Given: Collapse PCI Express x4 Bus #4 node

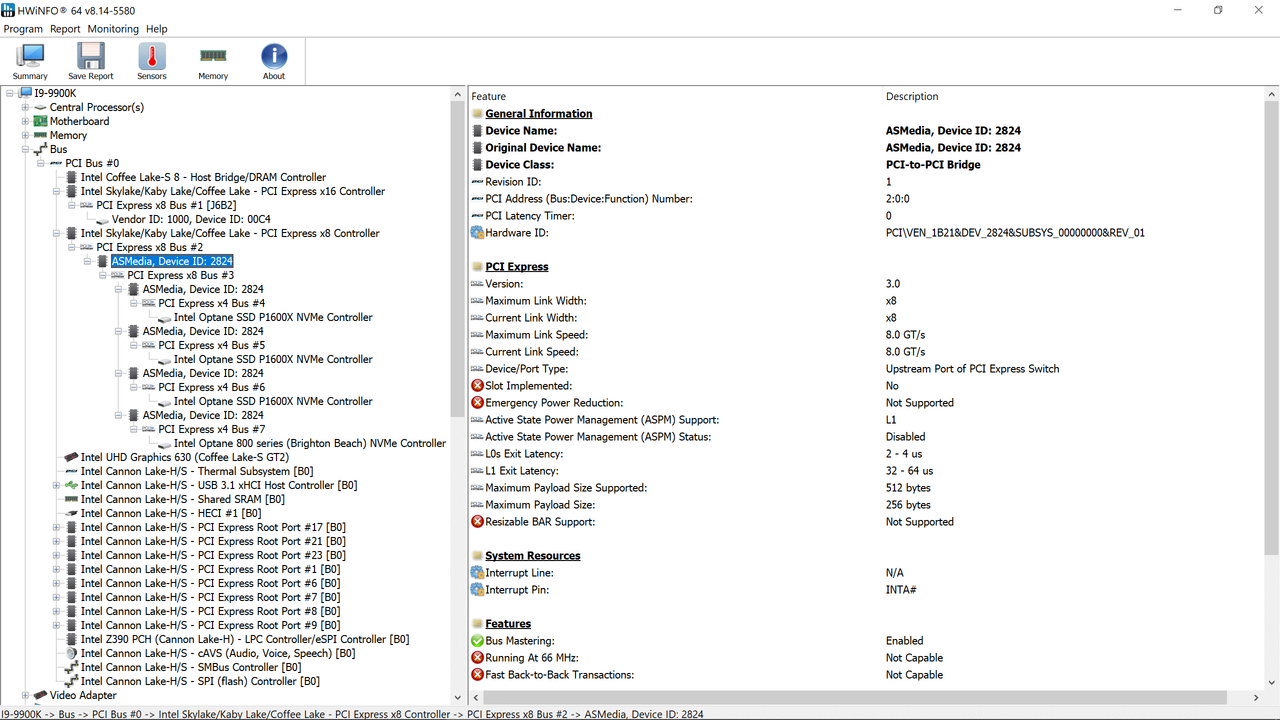Looking at the screenshot, I should click(134, 303).
